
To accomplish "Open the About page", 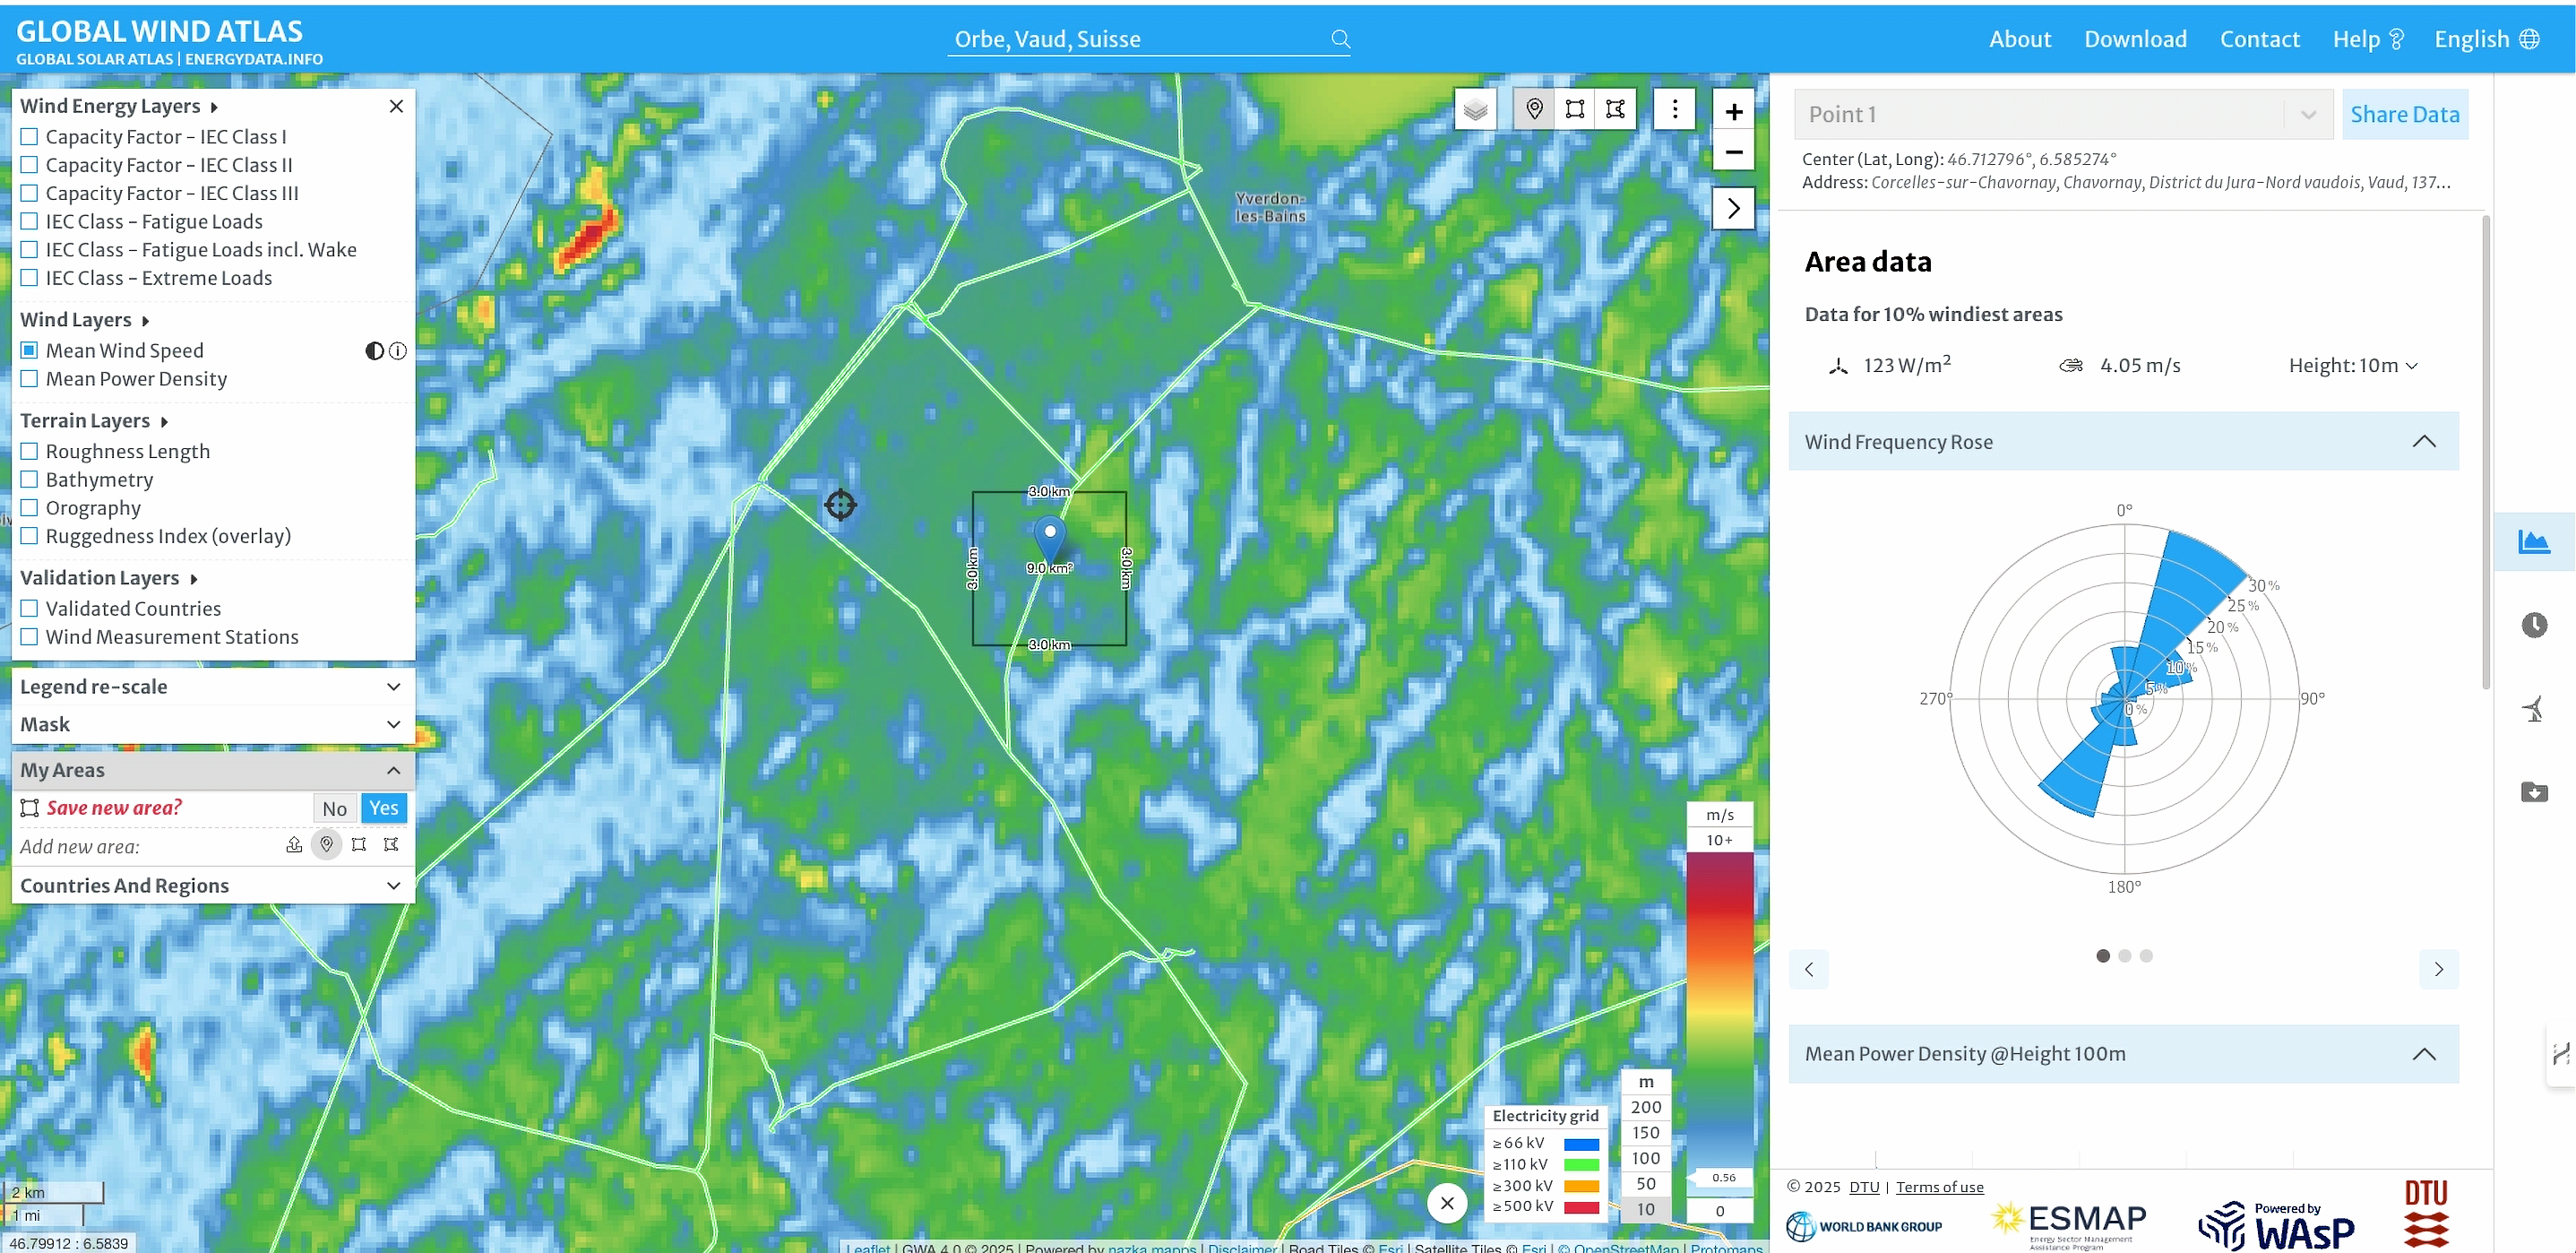I will [2019, 39].
